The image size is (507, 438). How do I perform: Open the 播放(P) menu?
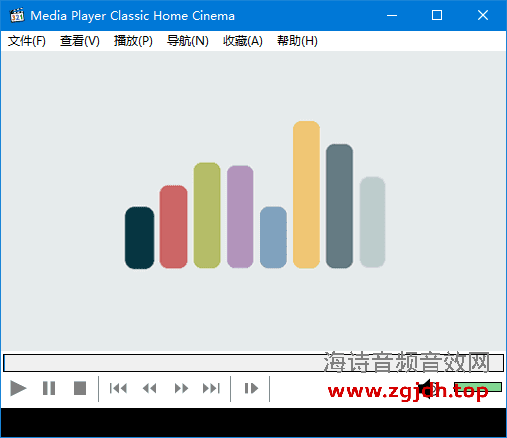pyautogui.click(x=133, y=41)
